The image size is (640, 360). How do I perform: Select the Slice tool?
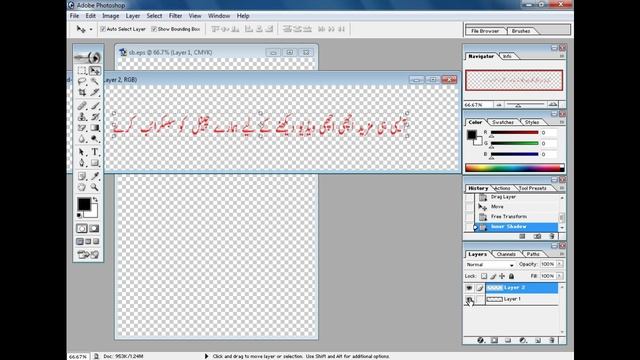(95, 93)
